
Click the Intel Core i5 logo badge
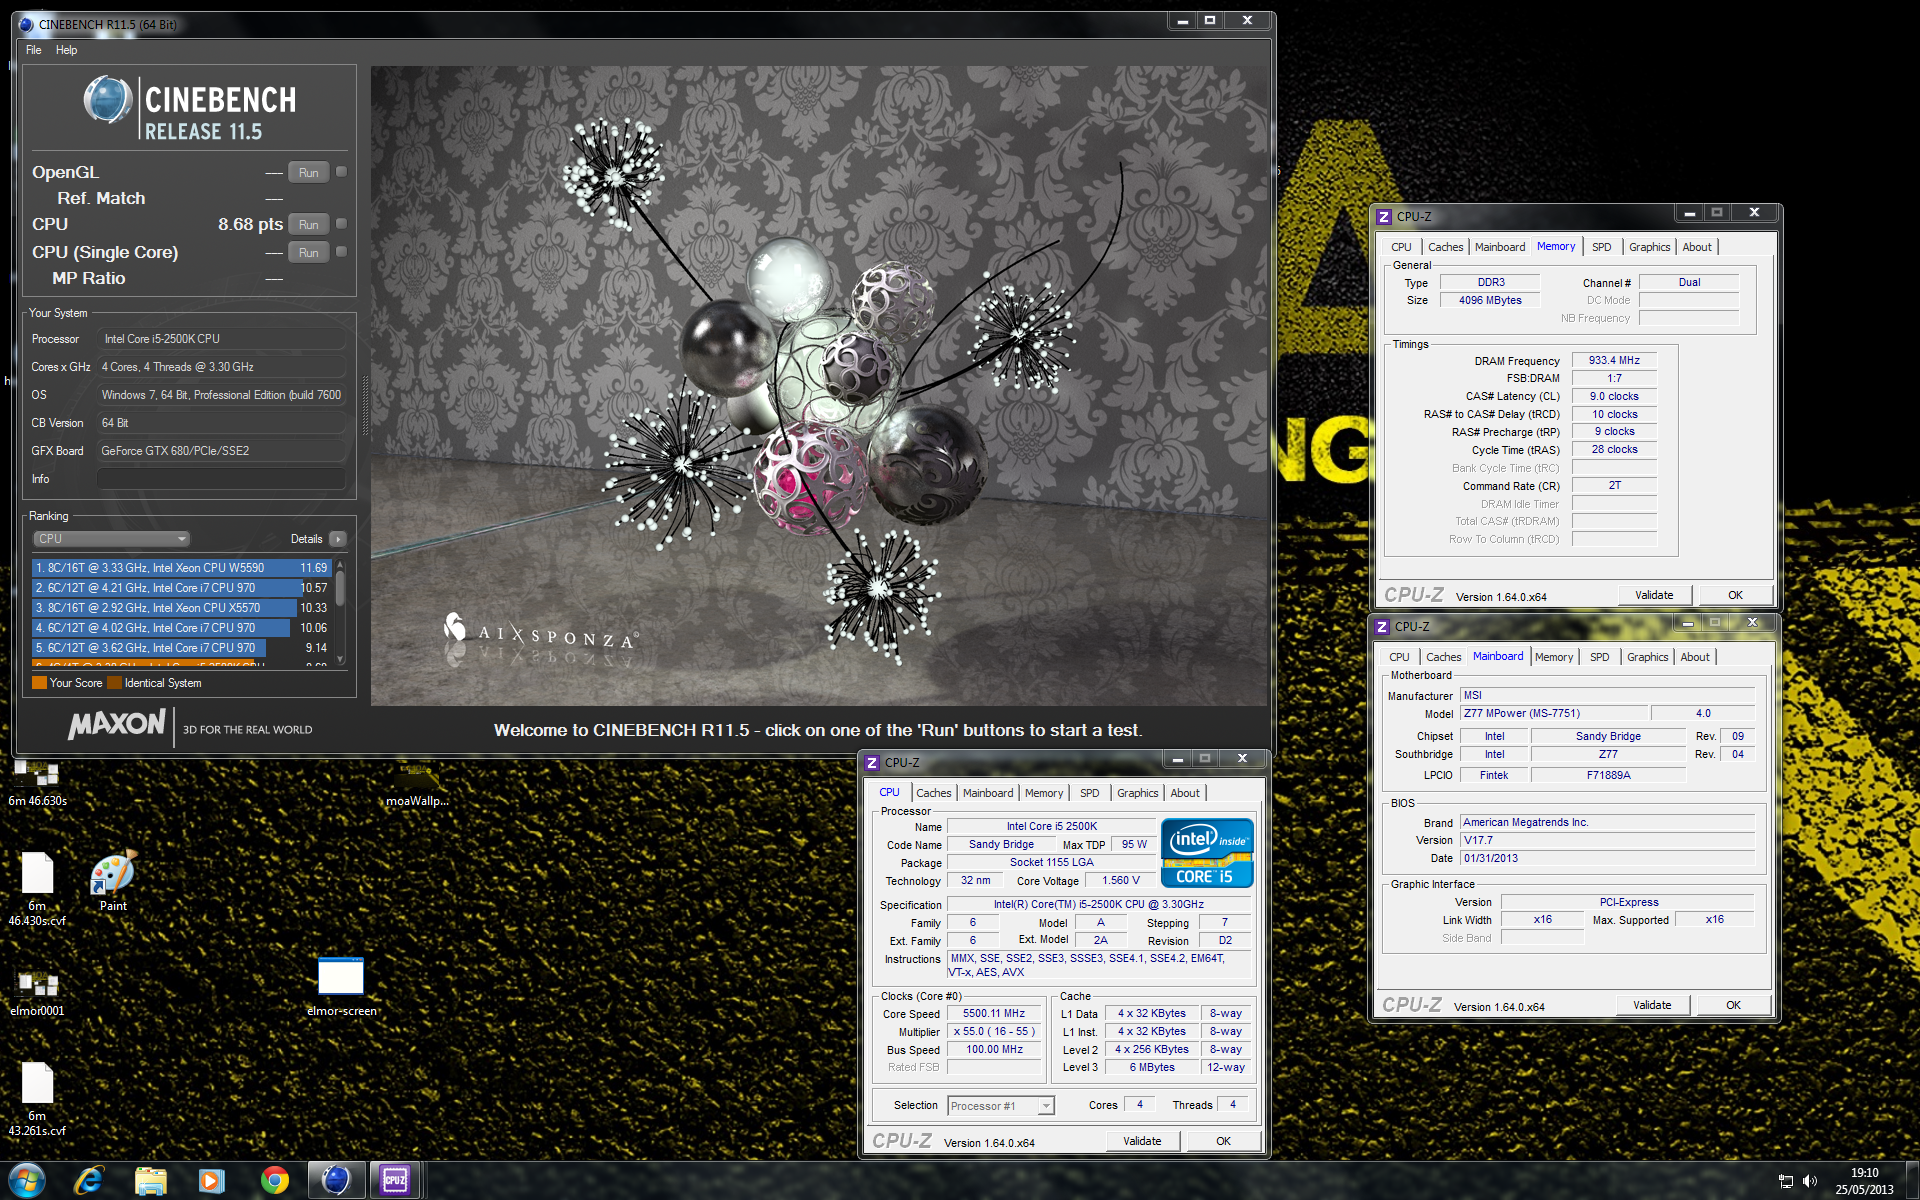click(x=1207, y=853)
